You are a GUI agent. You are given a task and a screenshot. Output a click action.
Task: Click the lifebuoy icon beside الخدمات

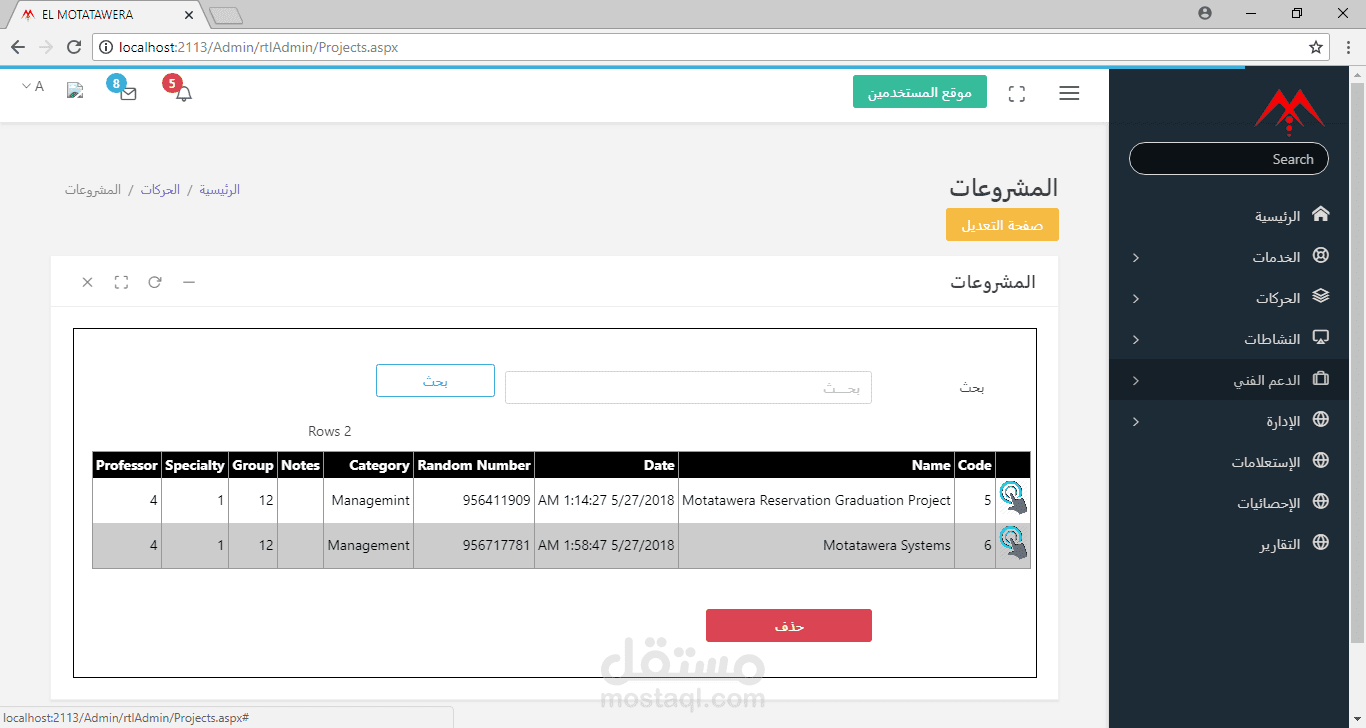point(1321,256)
